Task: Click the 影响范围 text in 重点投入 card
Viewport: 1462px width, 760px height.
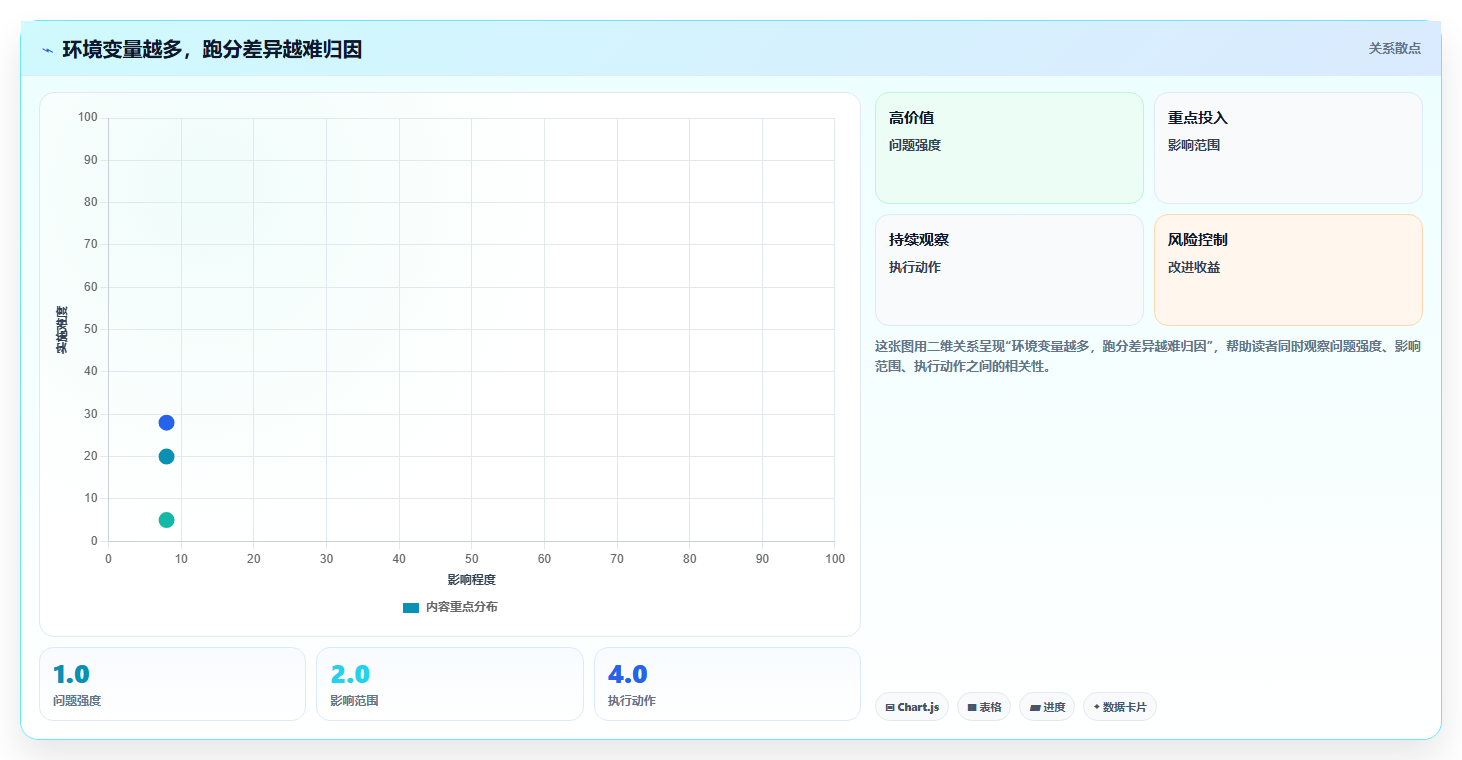Action: [1194, 145]
